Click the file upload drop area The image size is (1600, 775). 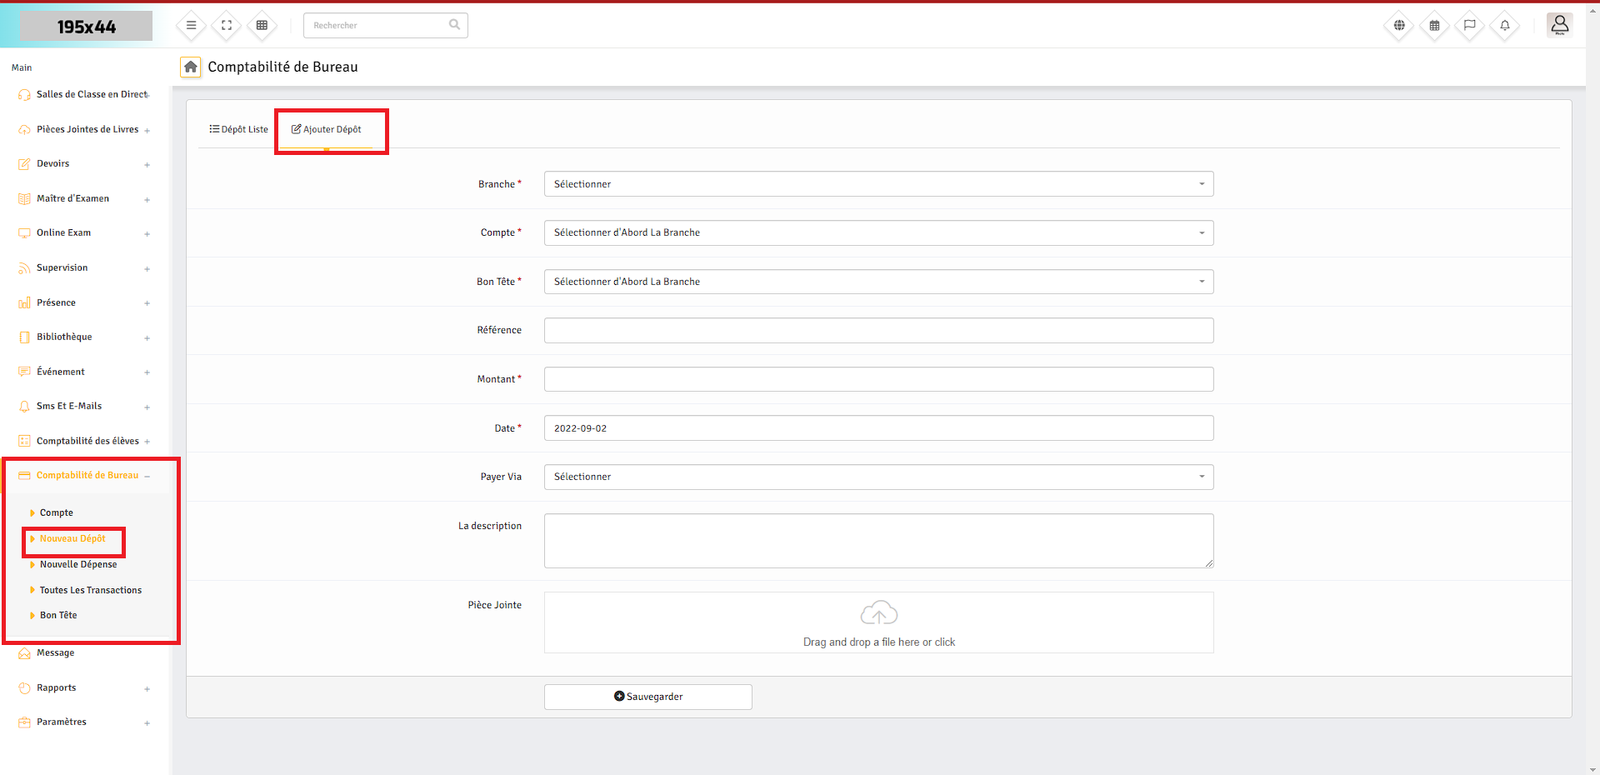pos(878,623)
